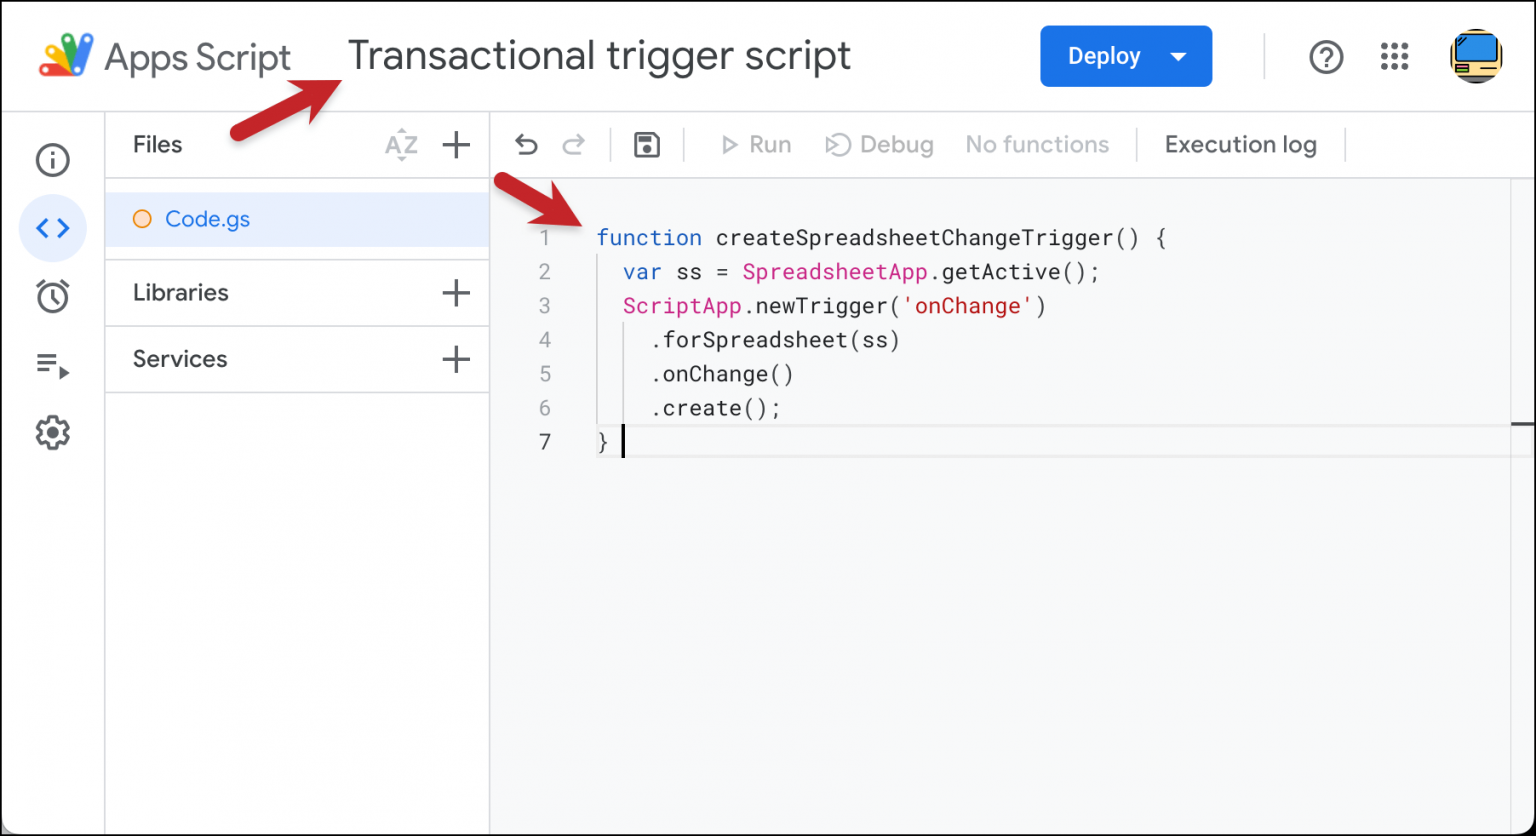Add a service to the project

(456, 359)
